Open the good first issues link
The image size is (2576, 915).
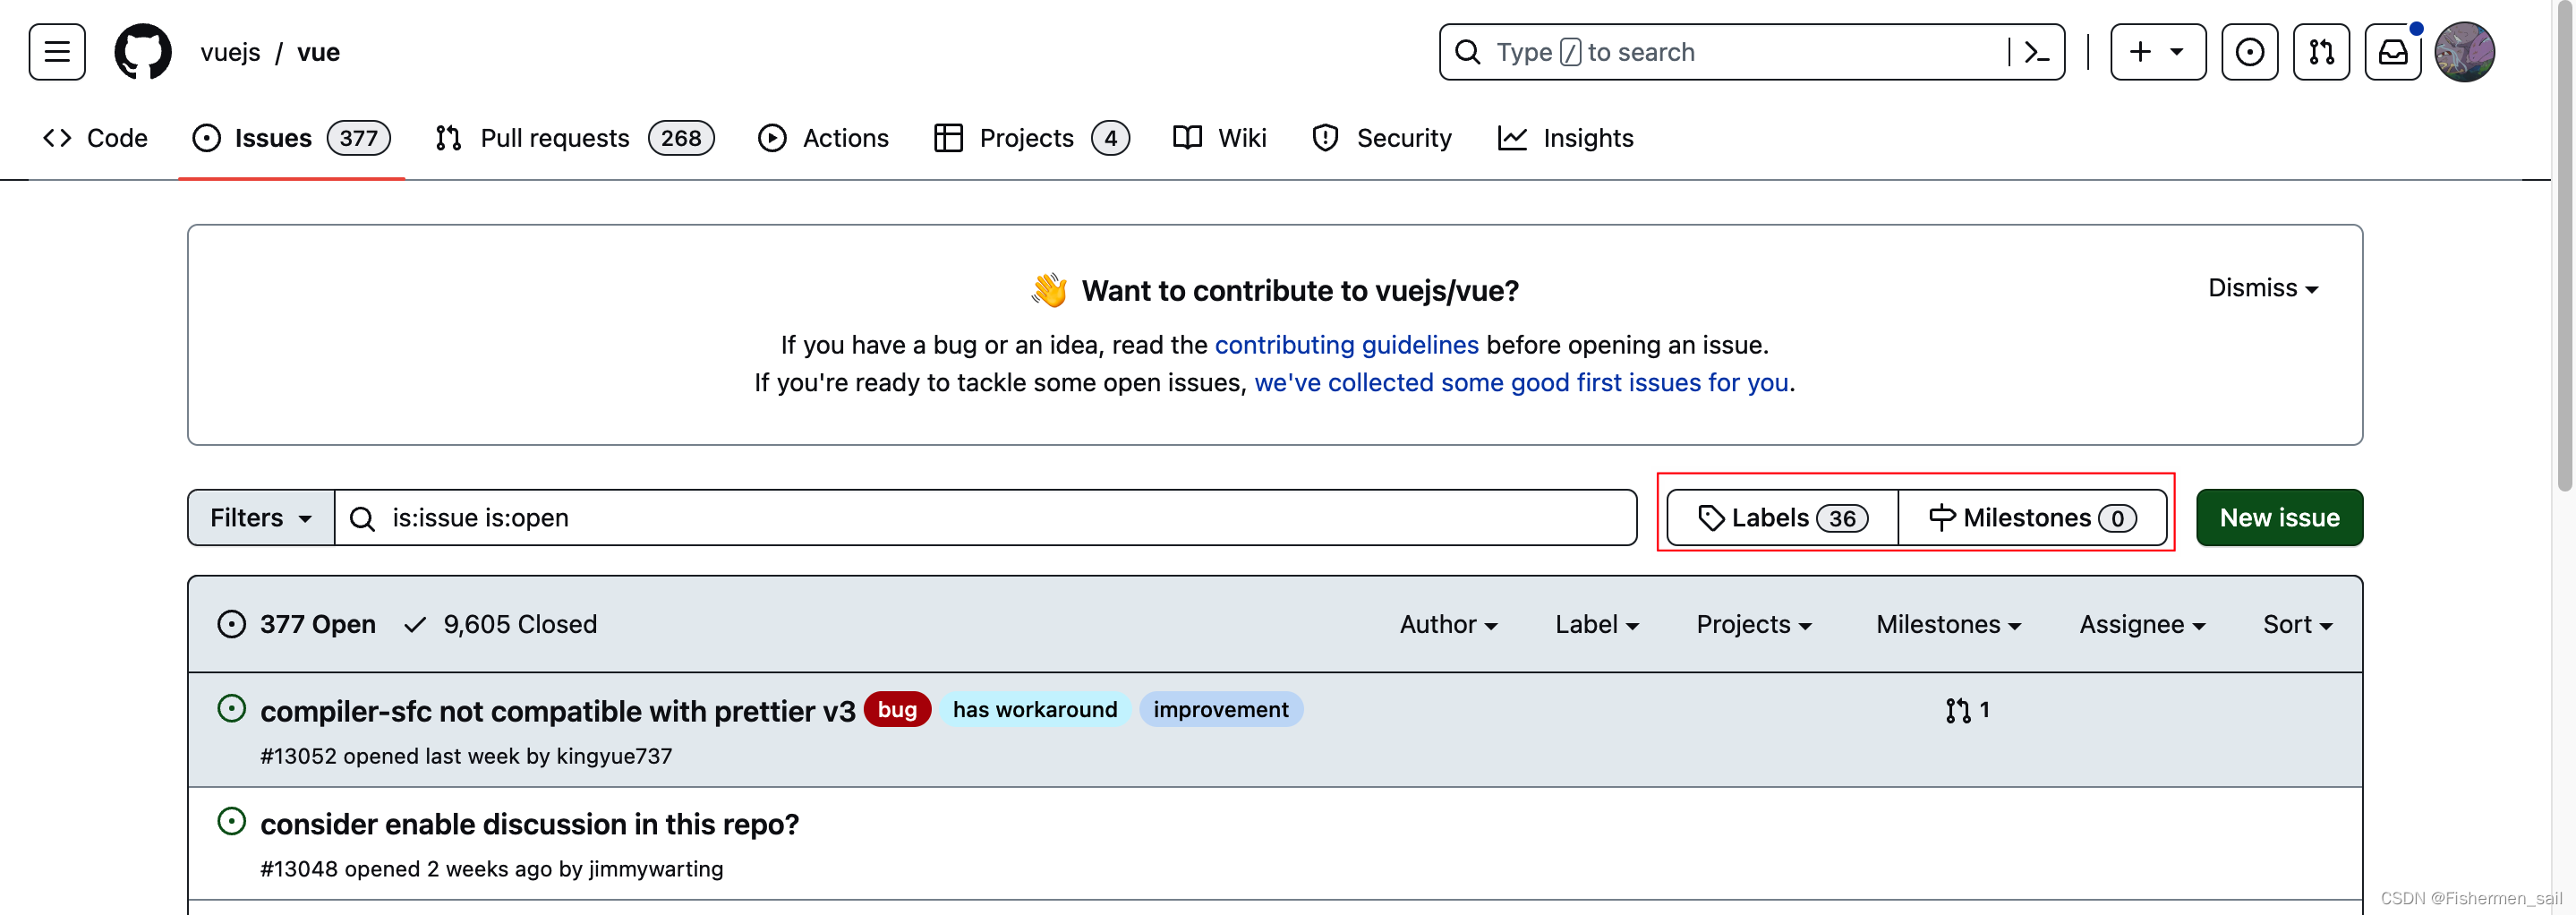[x=1521, y=383]
